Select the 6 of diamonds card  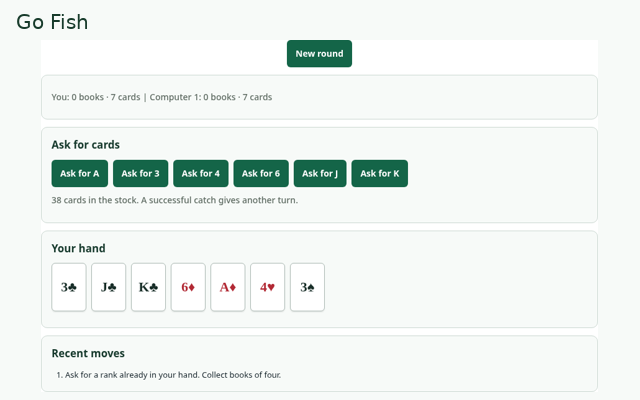(x=188, y=287)
